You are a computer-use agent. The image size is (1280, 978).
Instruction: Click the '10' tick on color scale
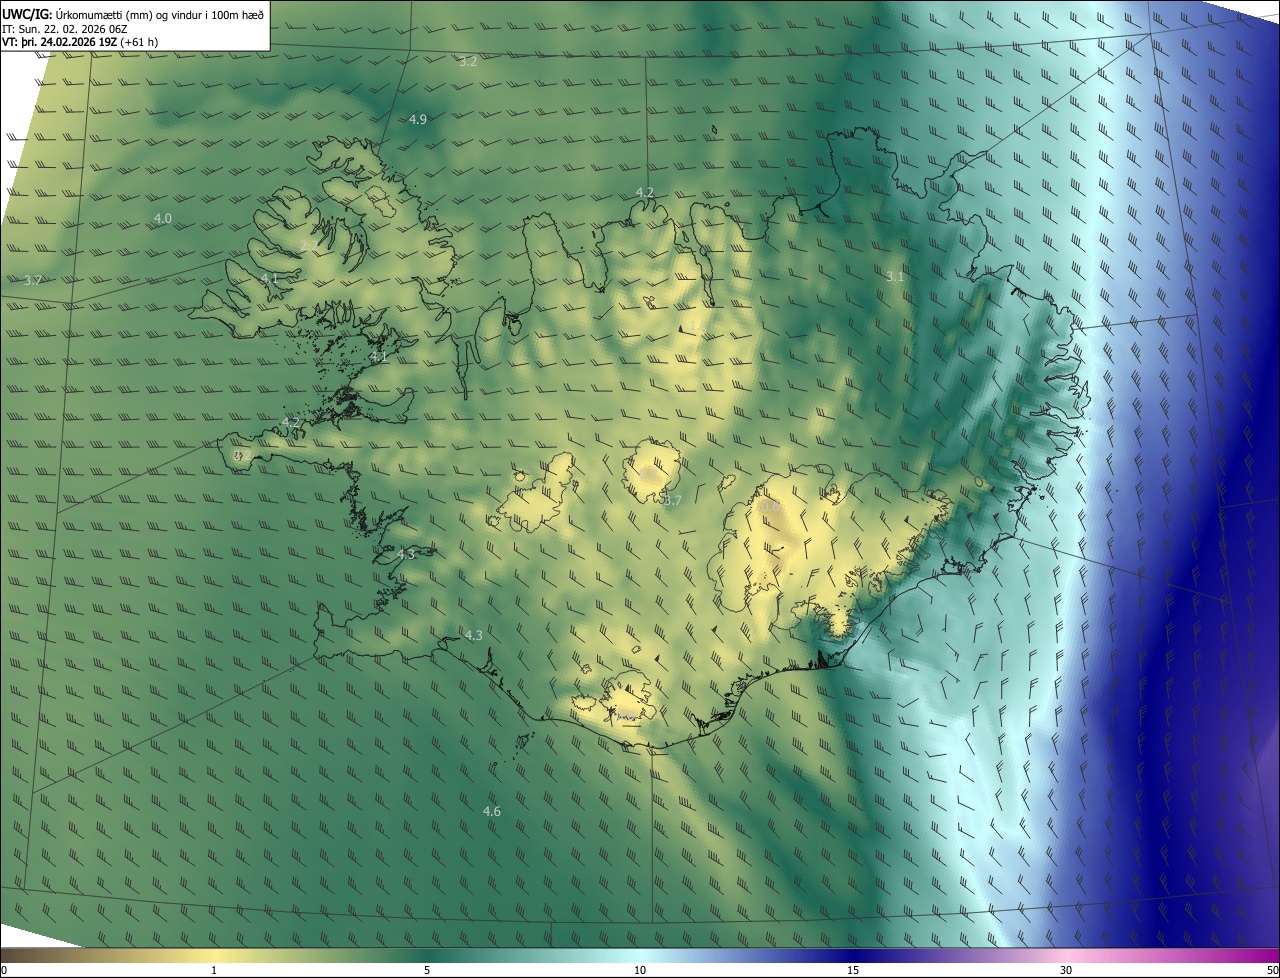(640, 970)
